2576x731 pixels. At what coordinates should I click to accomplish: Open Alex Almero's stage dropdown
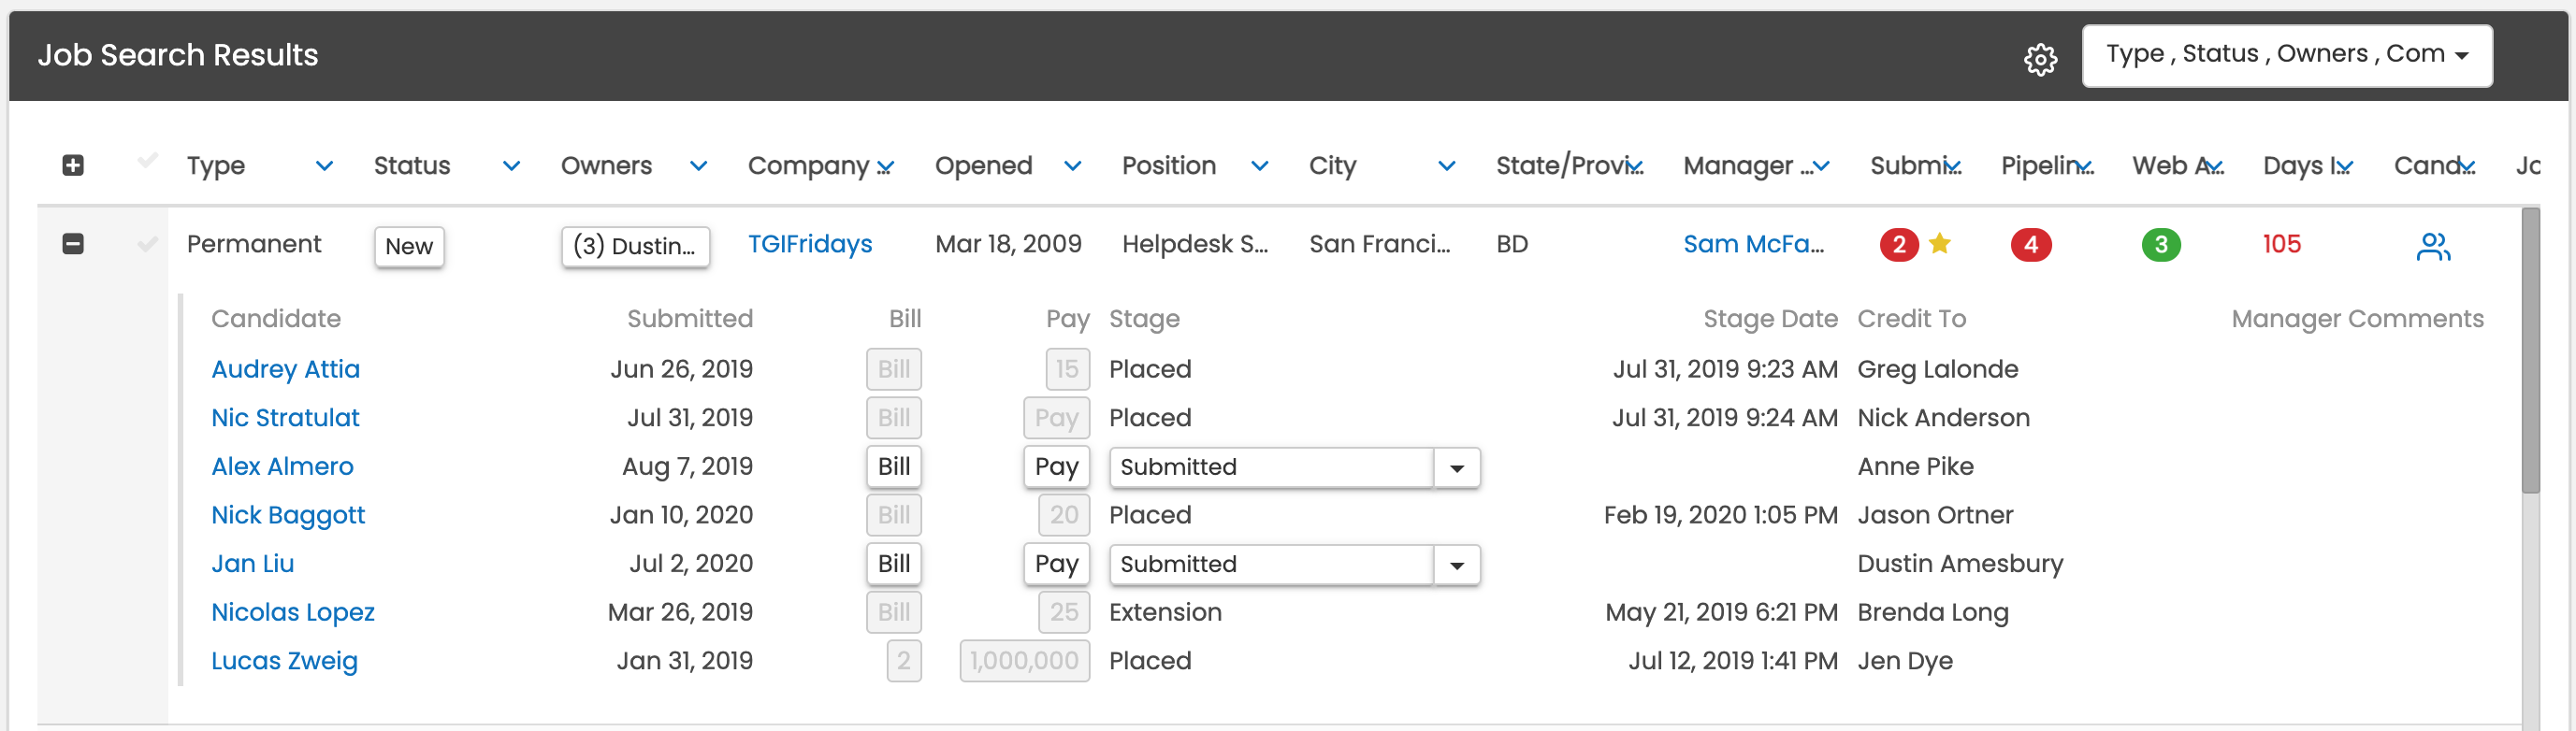(x=1456, y=468)
